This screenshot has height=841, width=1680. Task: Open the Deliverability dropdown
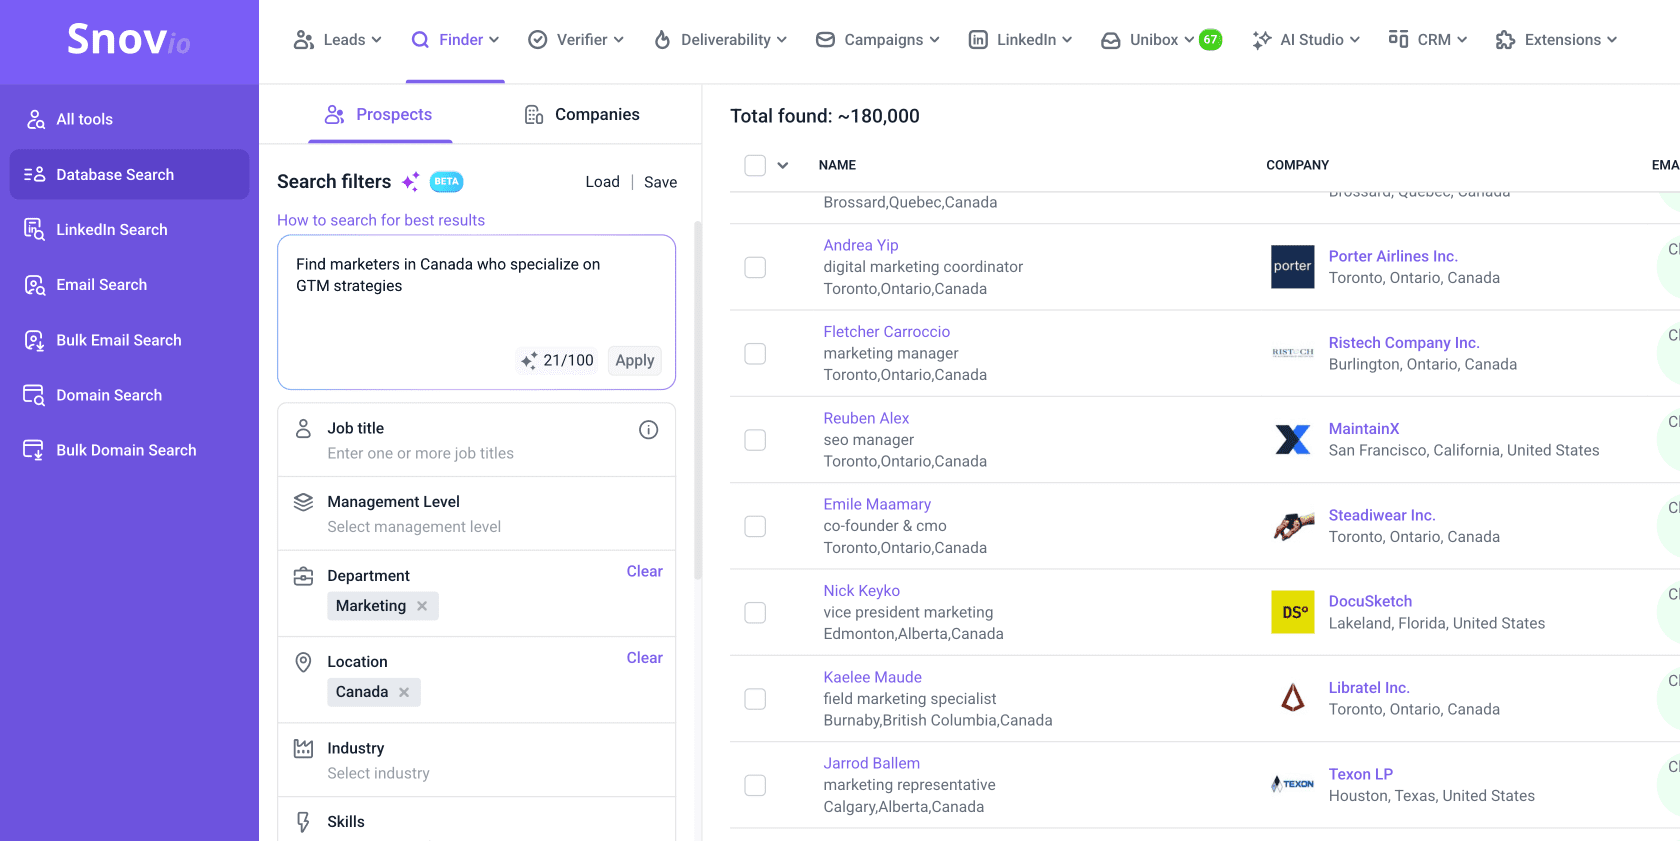coord(720,40)
